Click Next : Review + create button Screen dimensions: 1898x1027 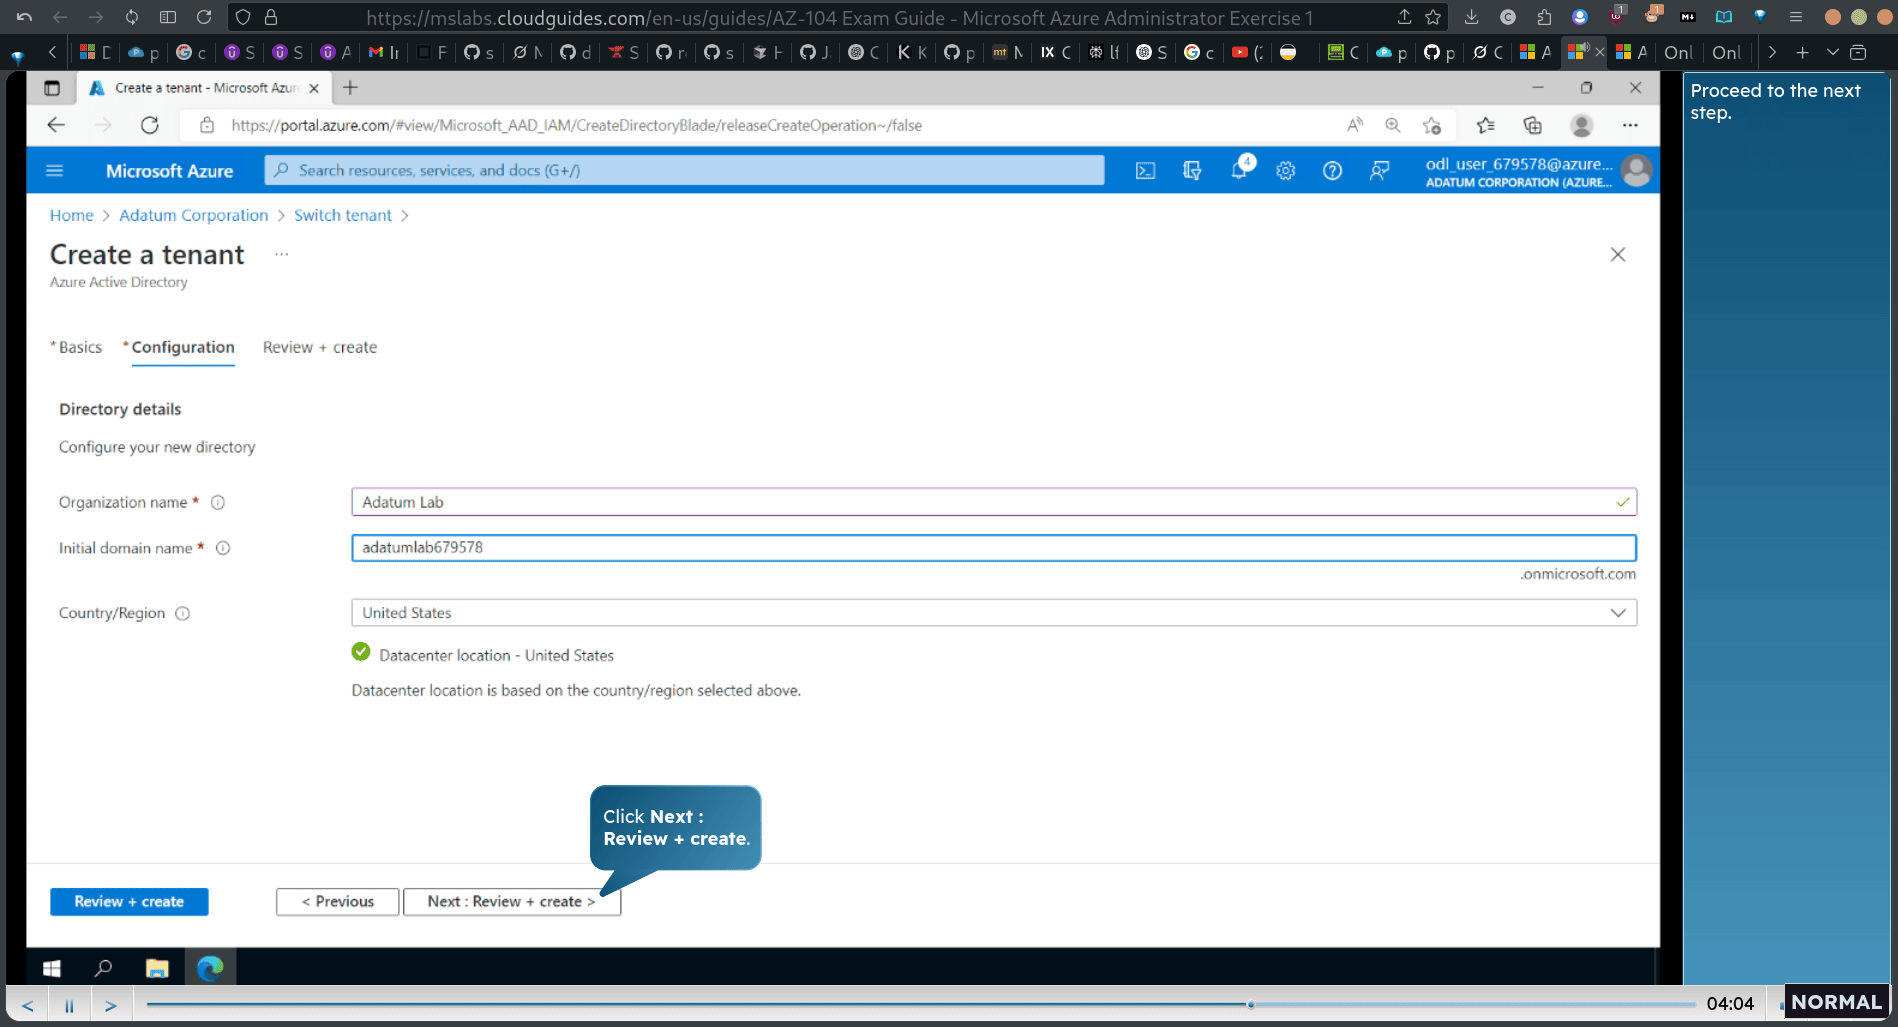tap(512, 902)
